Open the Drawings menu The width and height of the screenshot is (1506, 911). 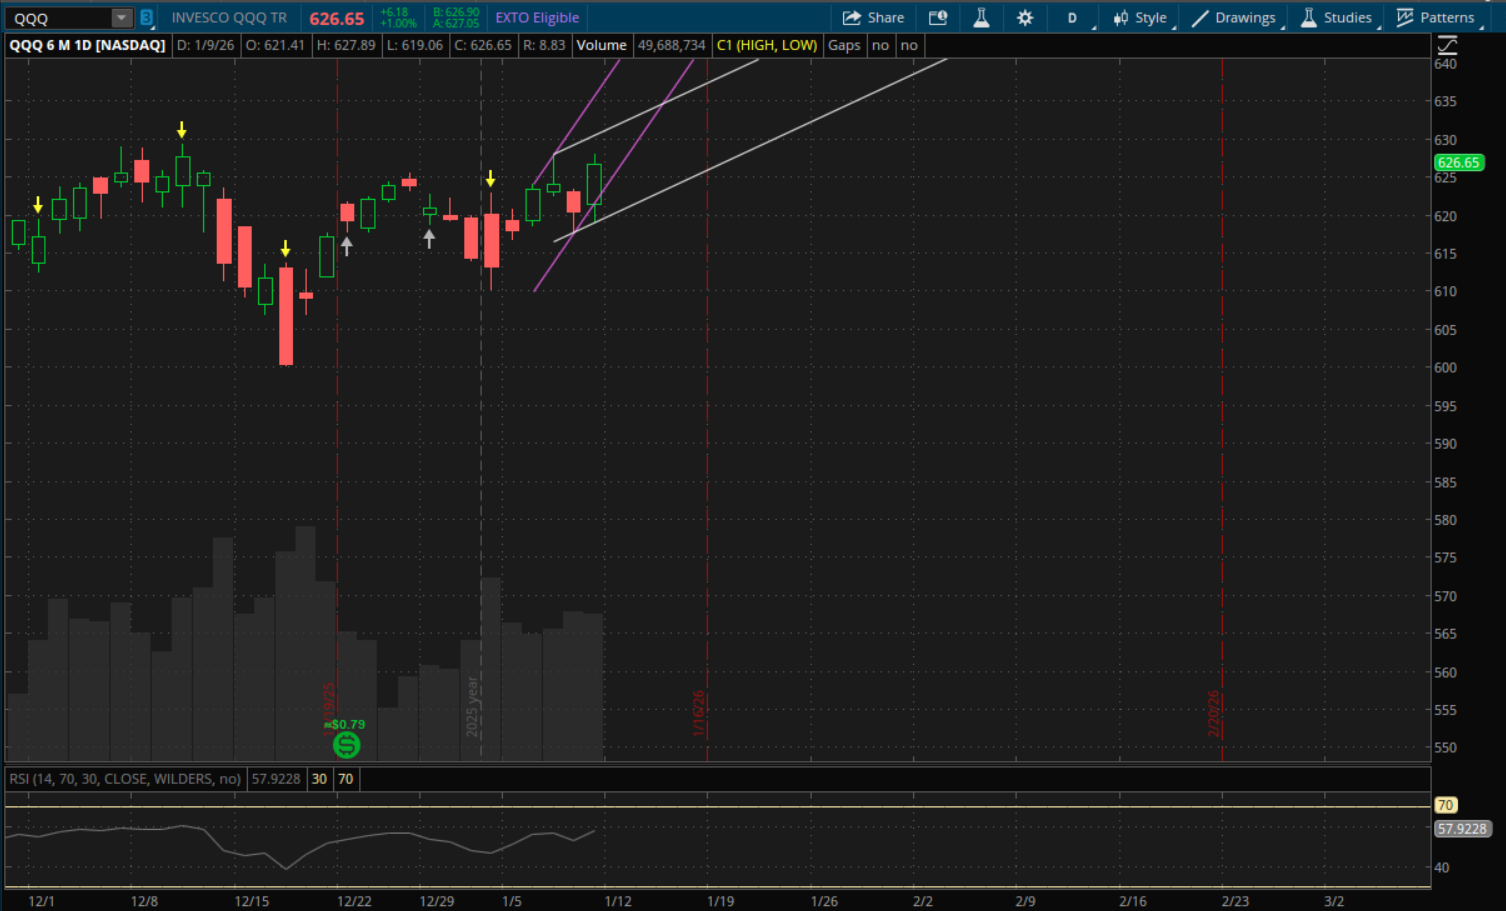1234,18
